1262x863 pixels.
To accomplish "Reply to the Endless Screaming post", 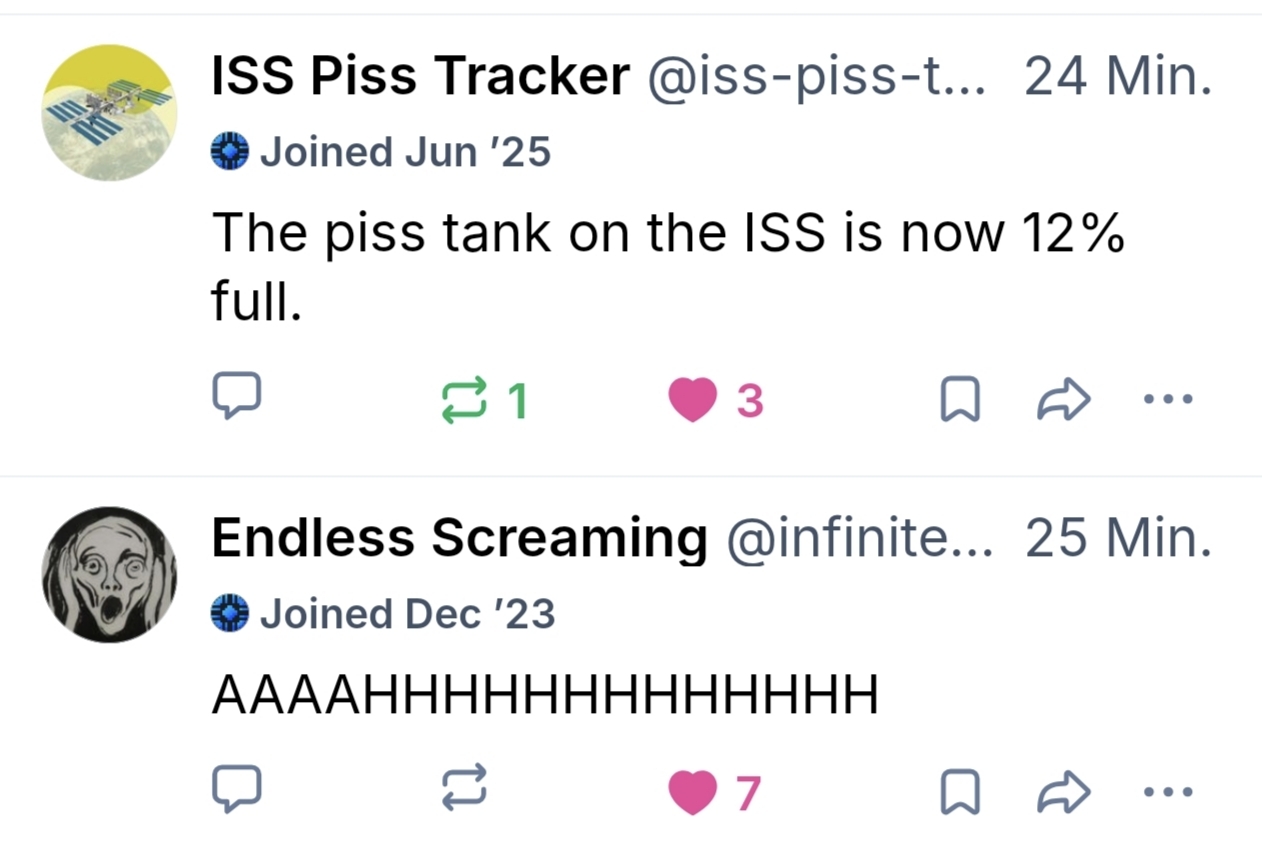I will tap(237, 789).
